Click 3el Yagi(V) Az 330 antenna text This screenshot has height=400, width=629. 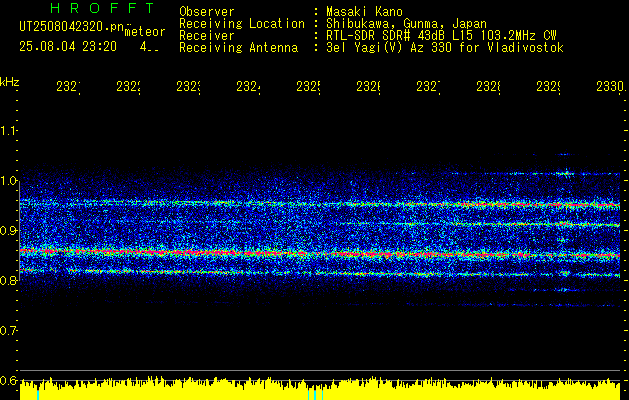(445, 48)
